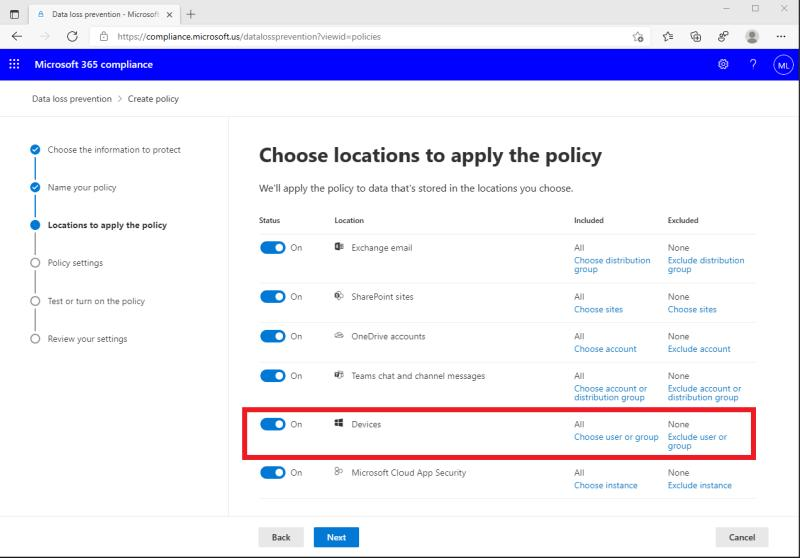The image size is (800, 558).
Task: Click the browser address bar
Action: click(x=360, y=36)
